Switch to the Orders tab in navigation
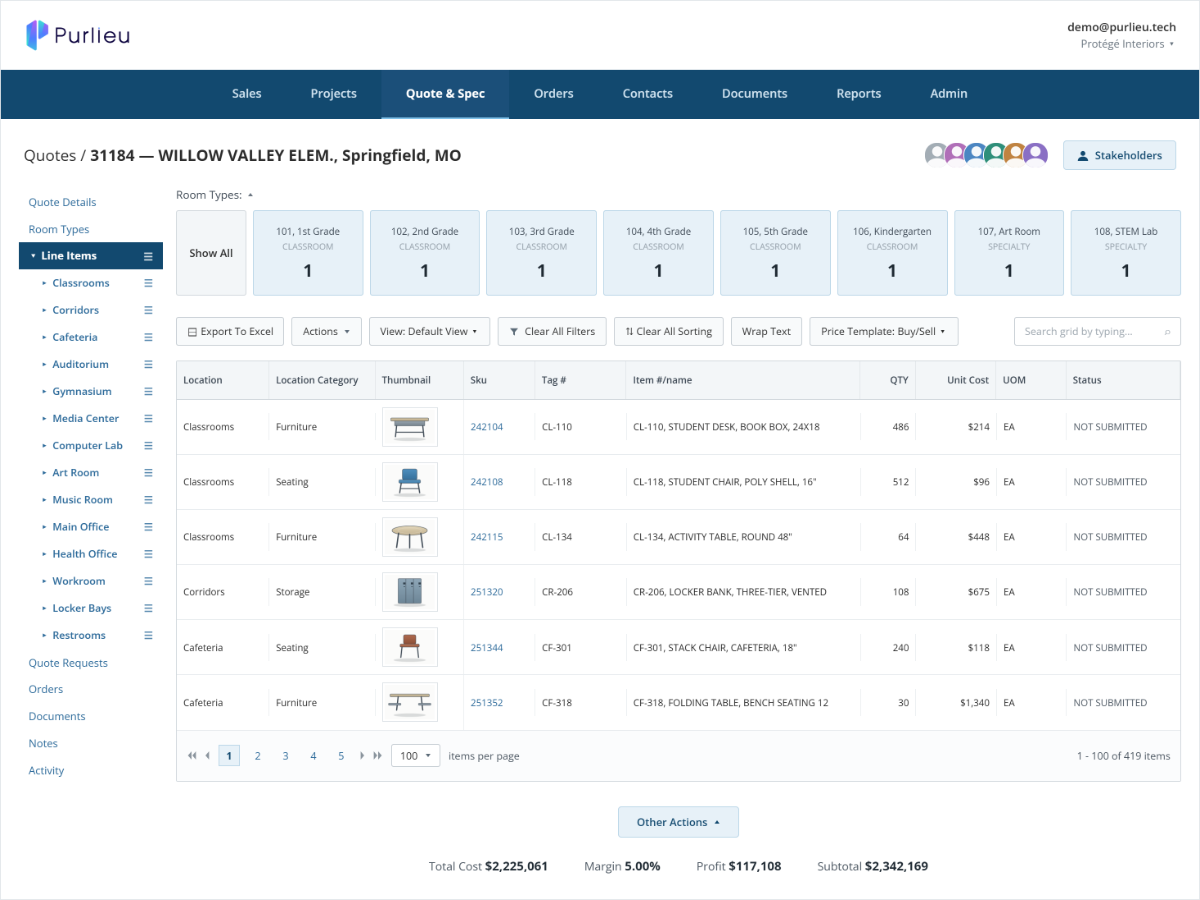The height and width of the screenshot is (900, 1200). click(x=553, y=94)
